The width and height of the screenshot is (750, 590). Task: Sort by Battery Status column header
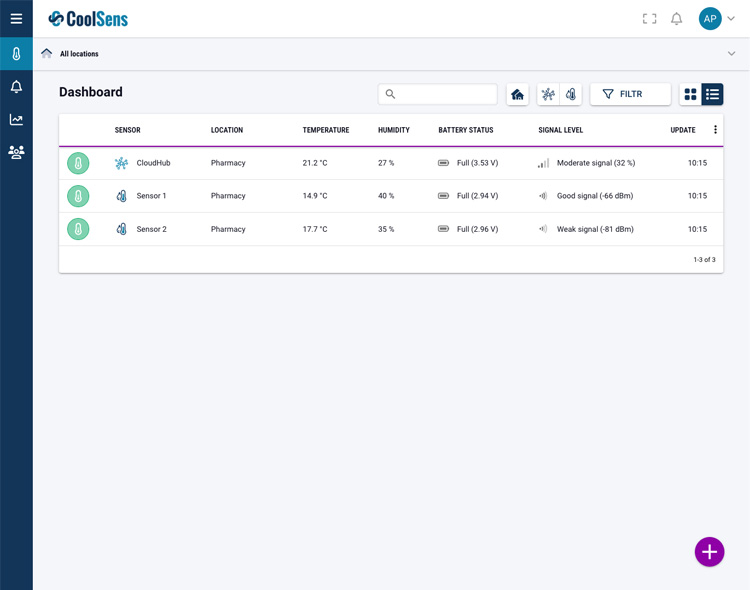tap(465, 130)
